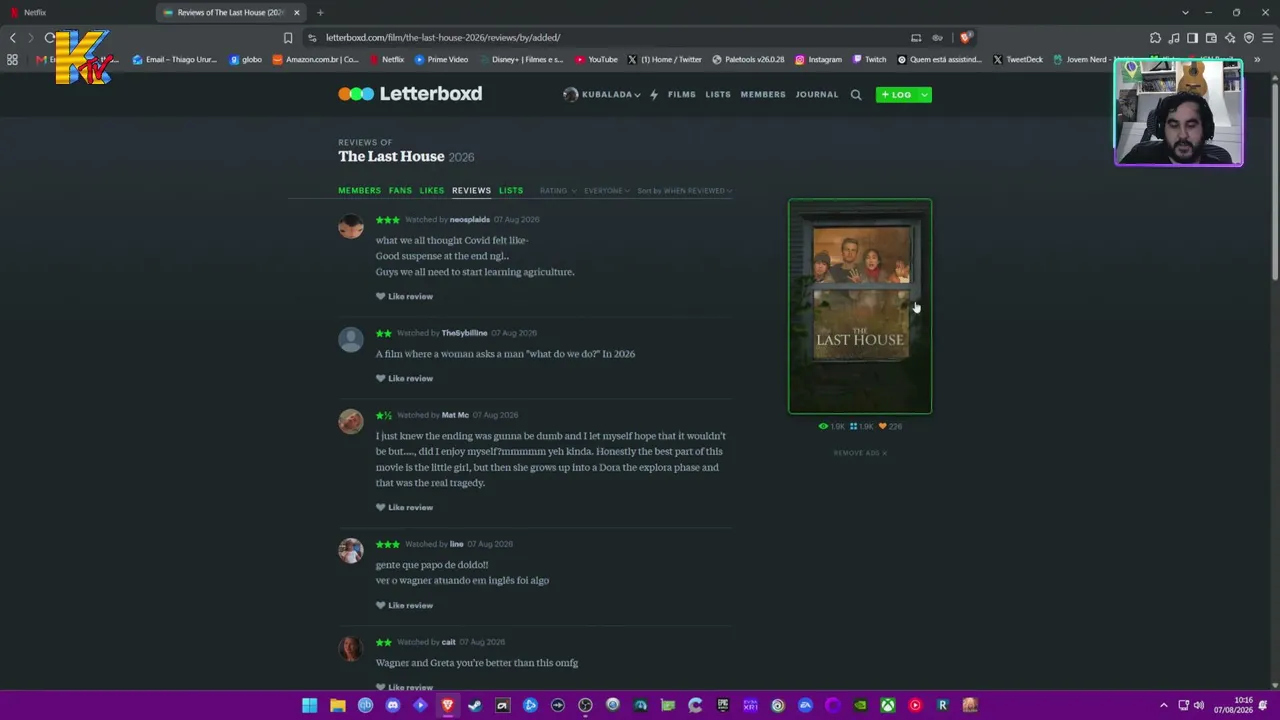The image size is (1280, 720).
Task: Open the Sort by WHEN REVIEWED dropdown
Action: [685, 191]
